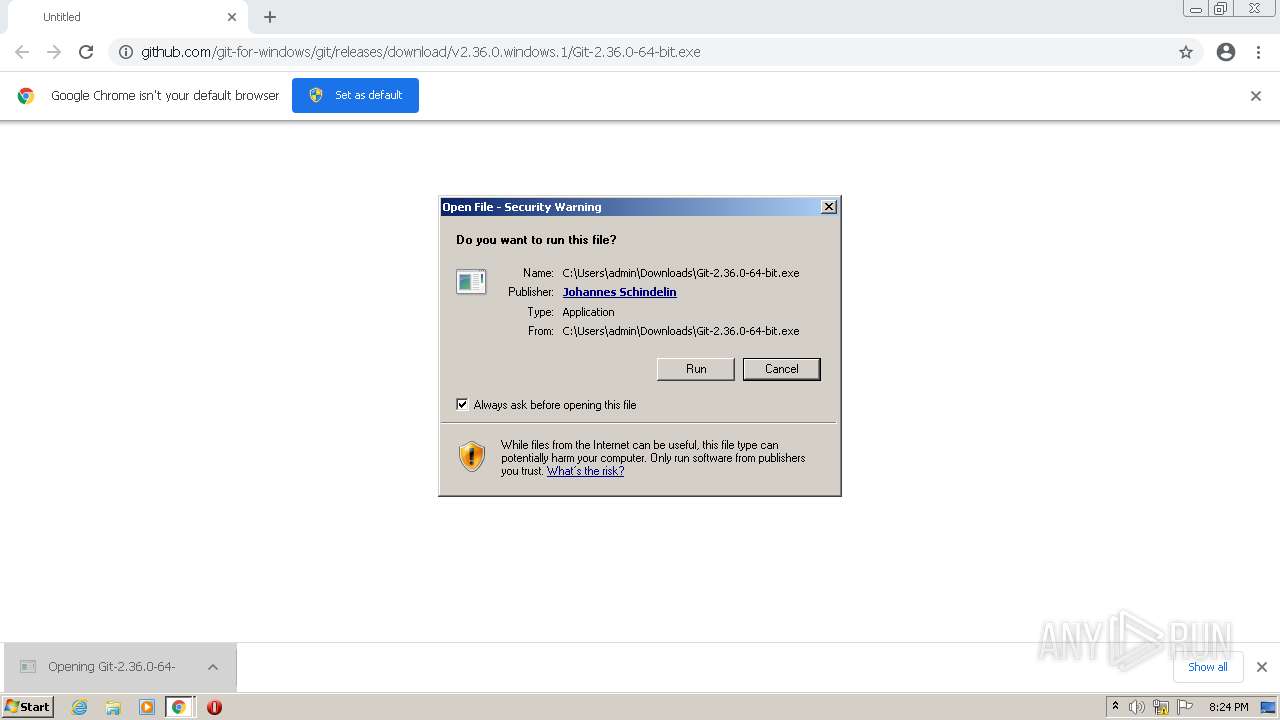Open the Action Center flag icon
Screen dimensions: 1280x720
coord(1185,707)
